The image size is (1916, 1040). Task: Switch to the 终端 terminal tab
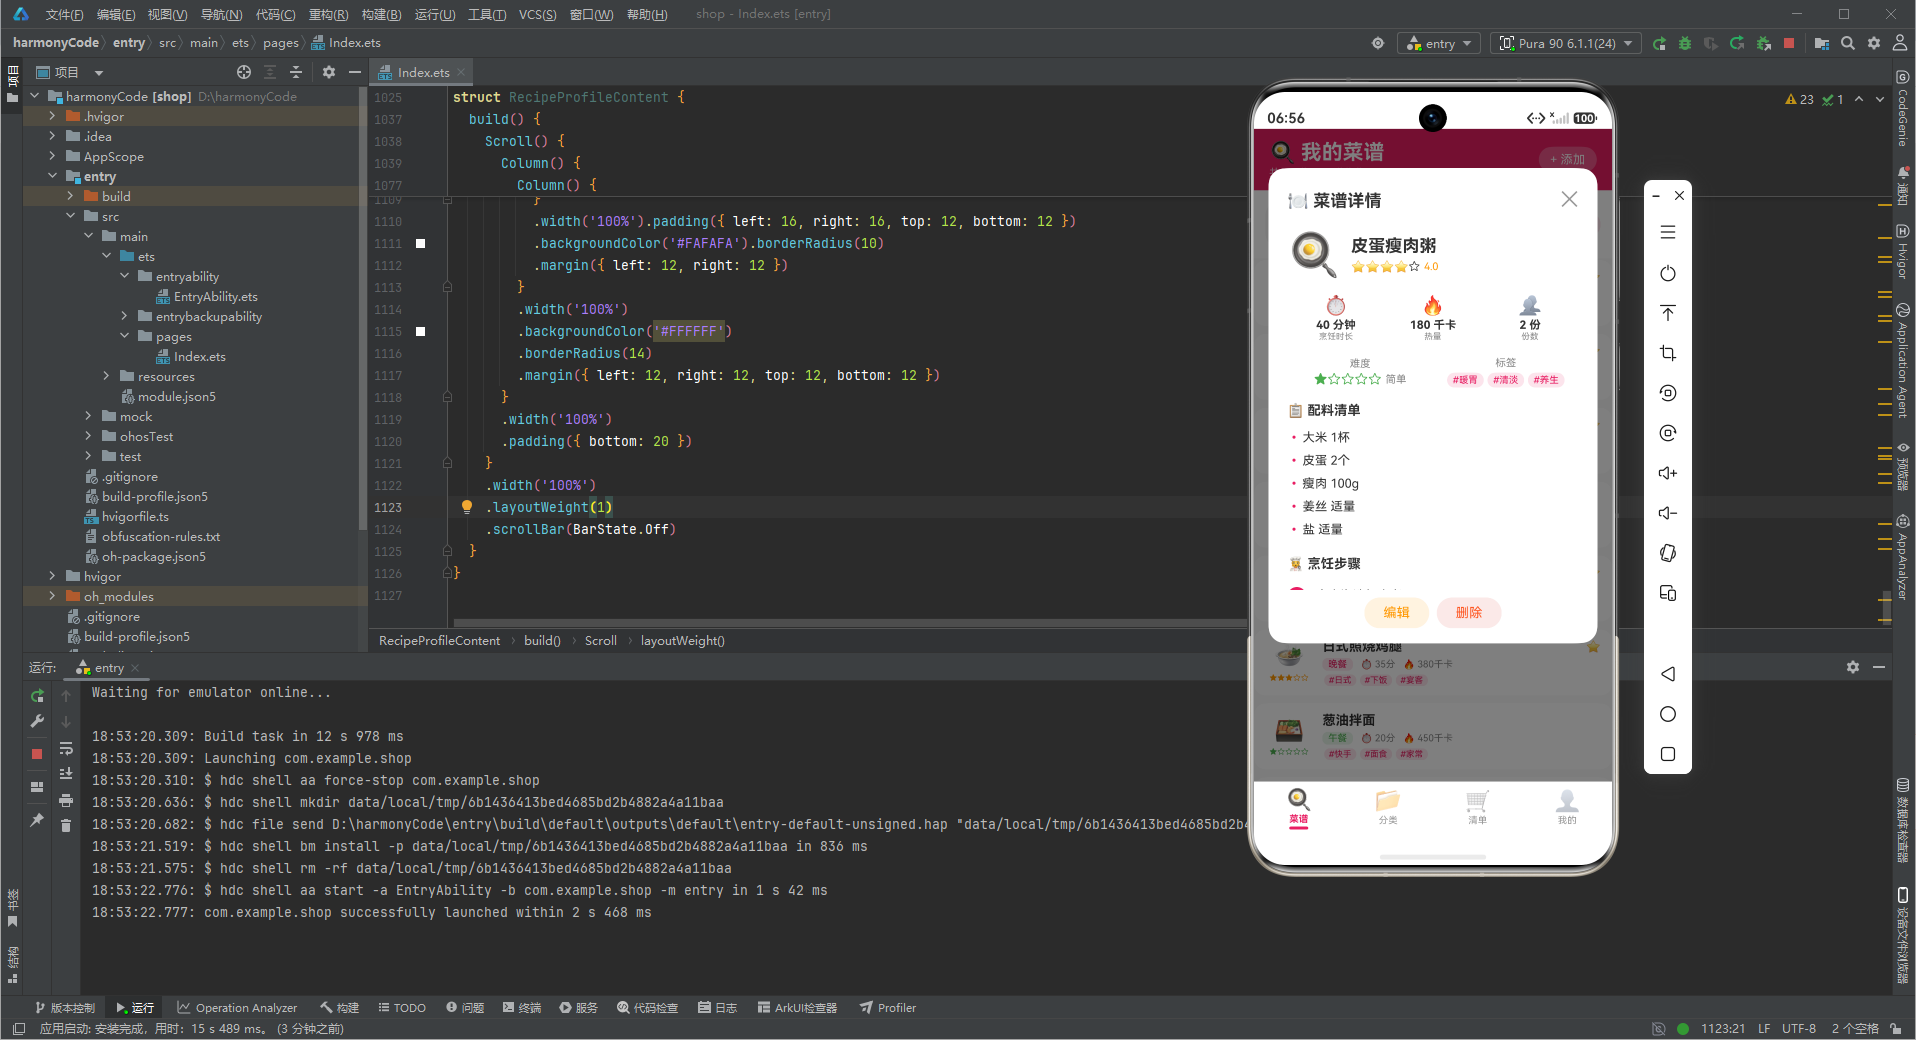[x=522, y=1008]
